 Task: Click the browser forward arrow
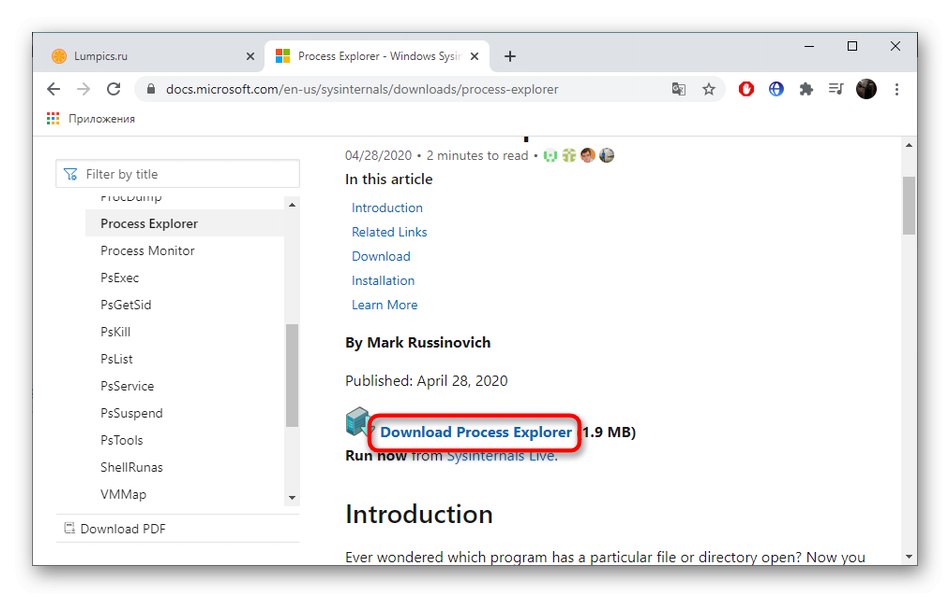pyautogui.click(x=84, y=89)
